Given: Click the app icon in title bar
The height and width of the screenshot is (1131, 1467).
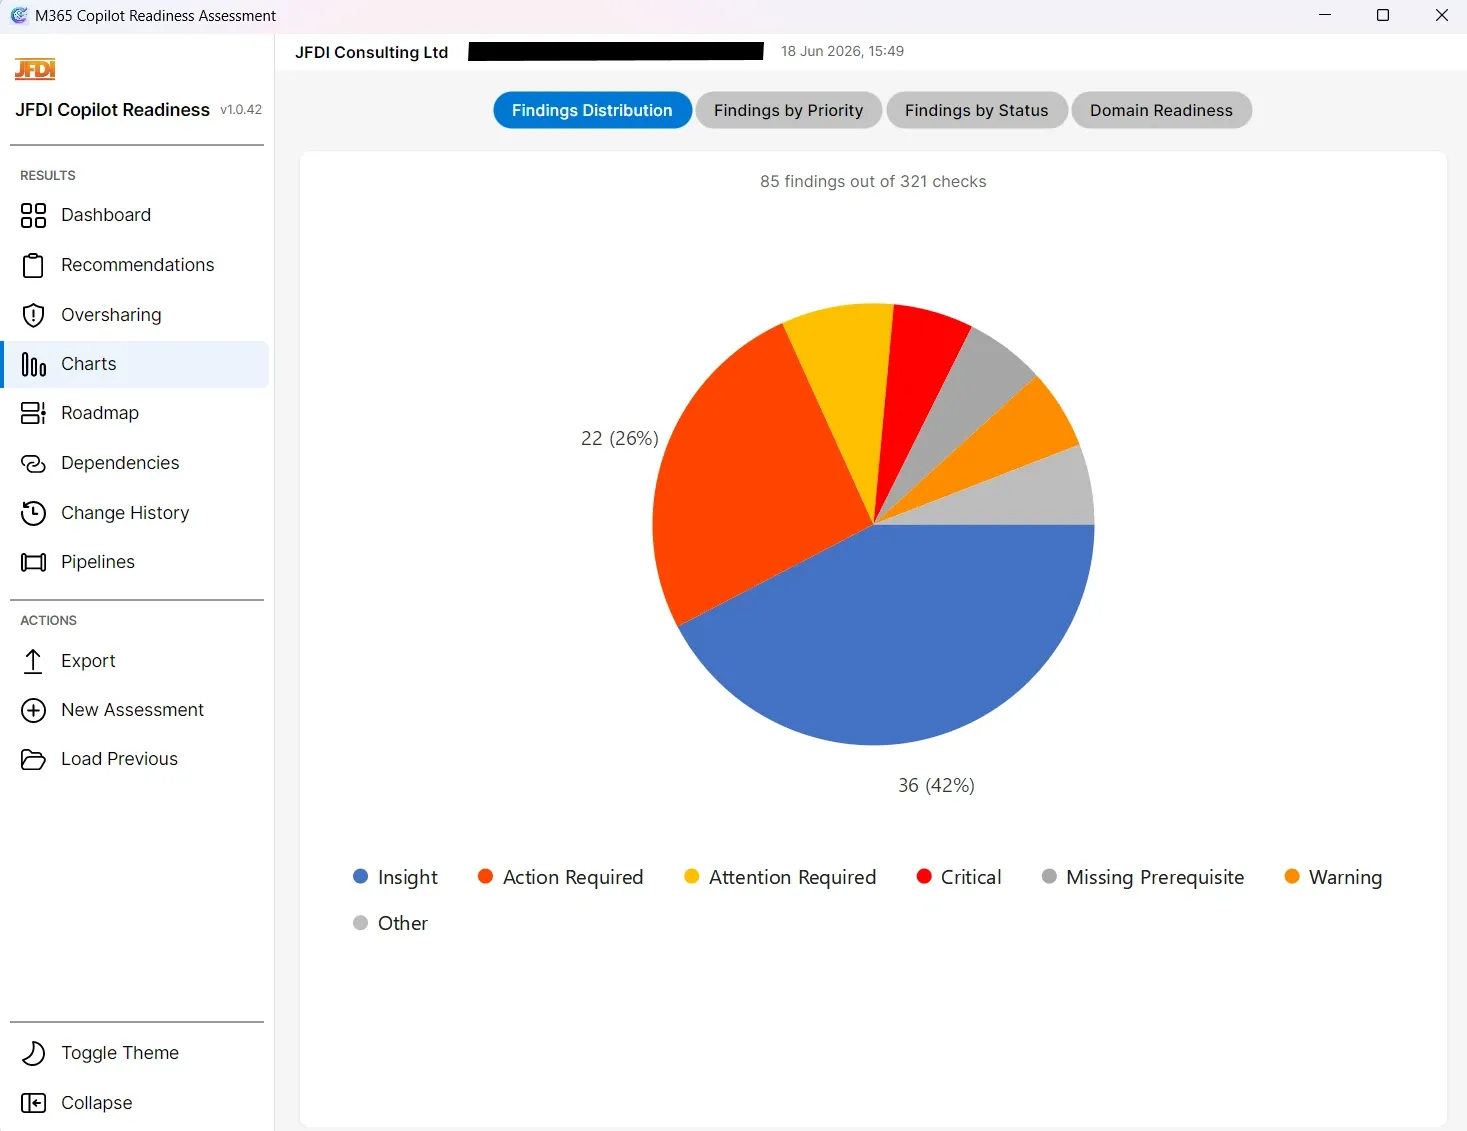Looking at the screenshot, I should [19, 15].
